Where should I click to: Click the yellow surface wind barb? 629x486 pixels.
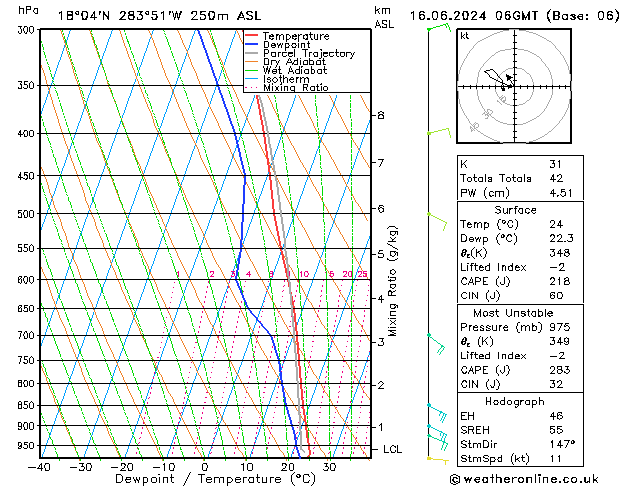(438, 460)
